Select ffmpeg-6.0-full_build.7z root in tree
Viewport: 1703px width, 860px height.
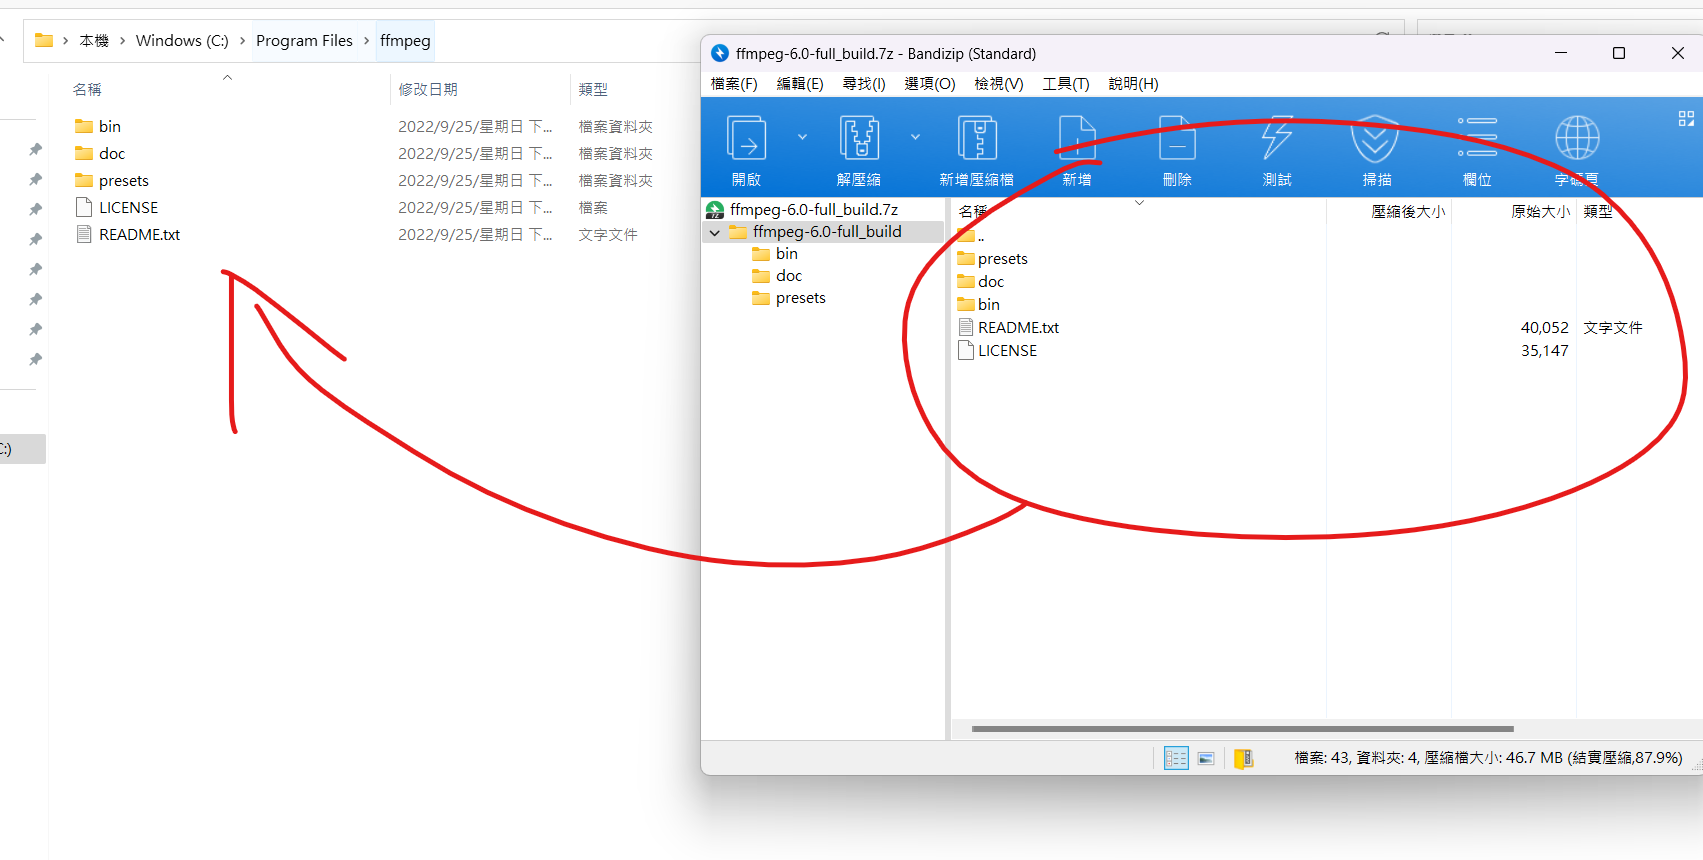click(814, 209)
